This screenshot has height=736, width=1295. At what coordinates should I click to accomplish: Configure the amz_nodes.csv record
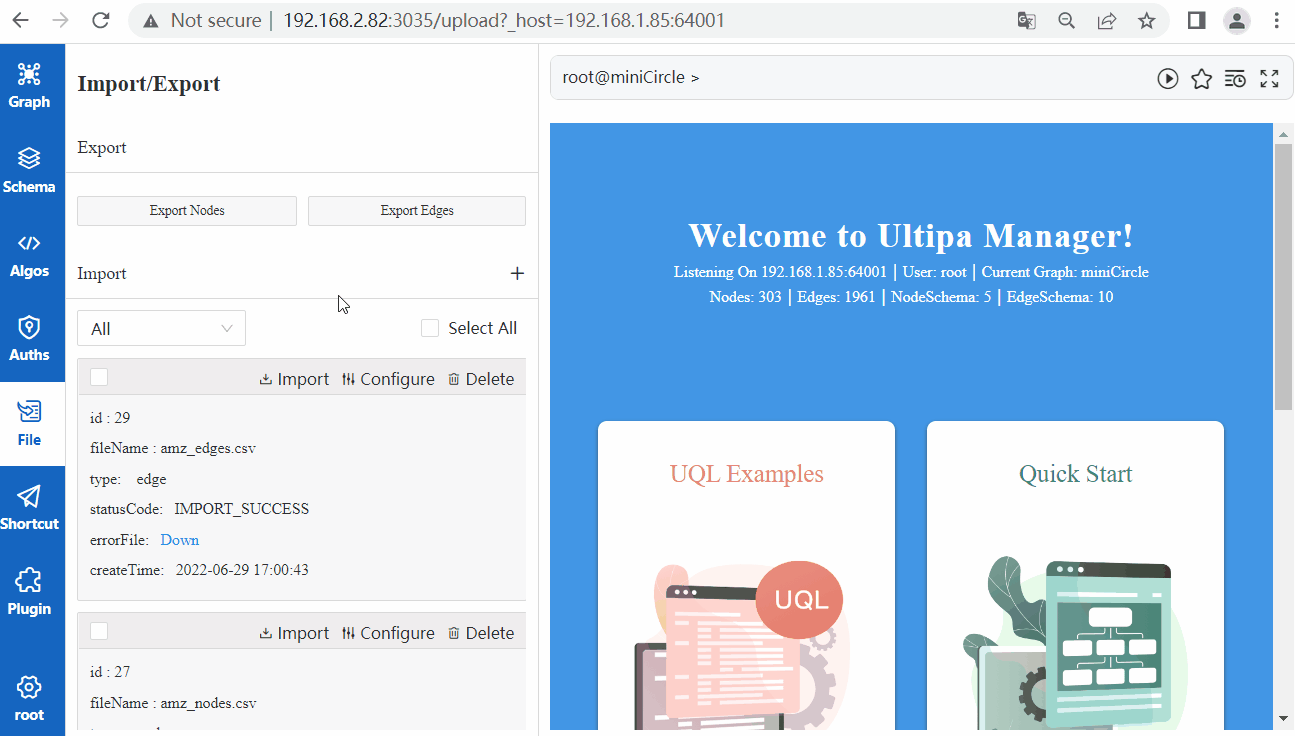[388, 633]
